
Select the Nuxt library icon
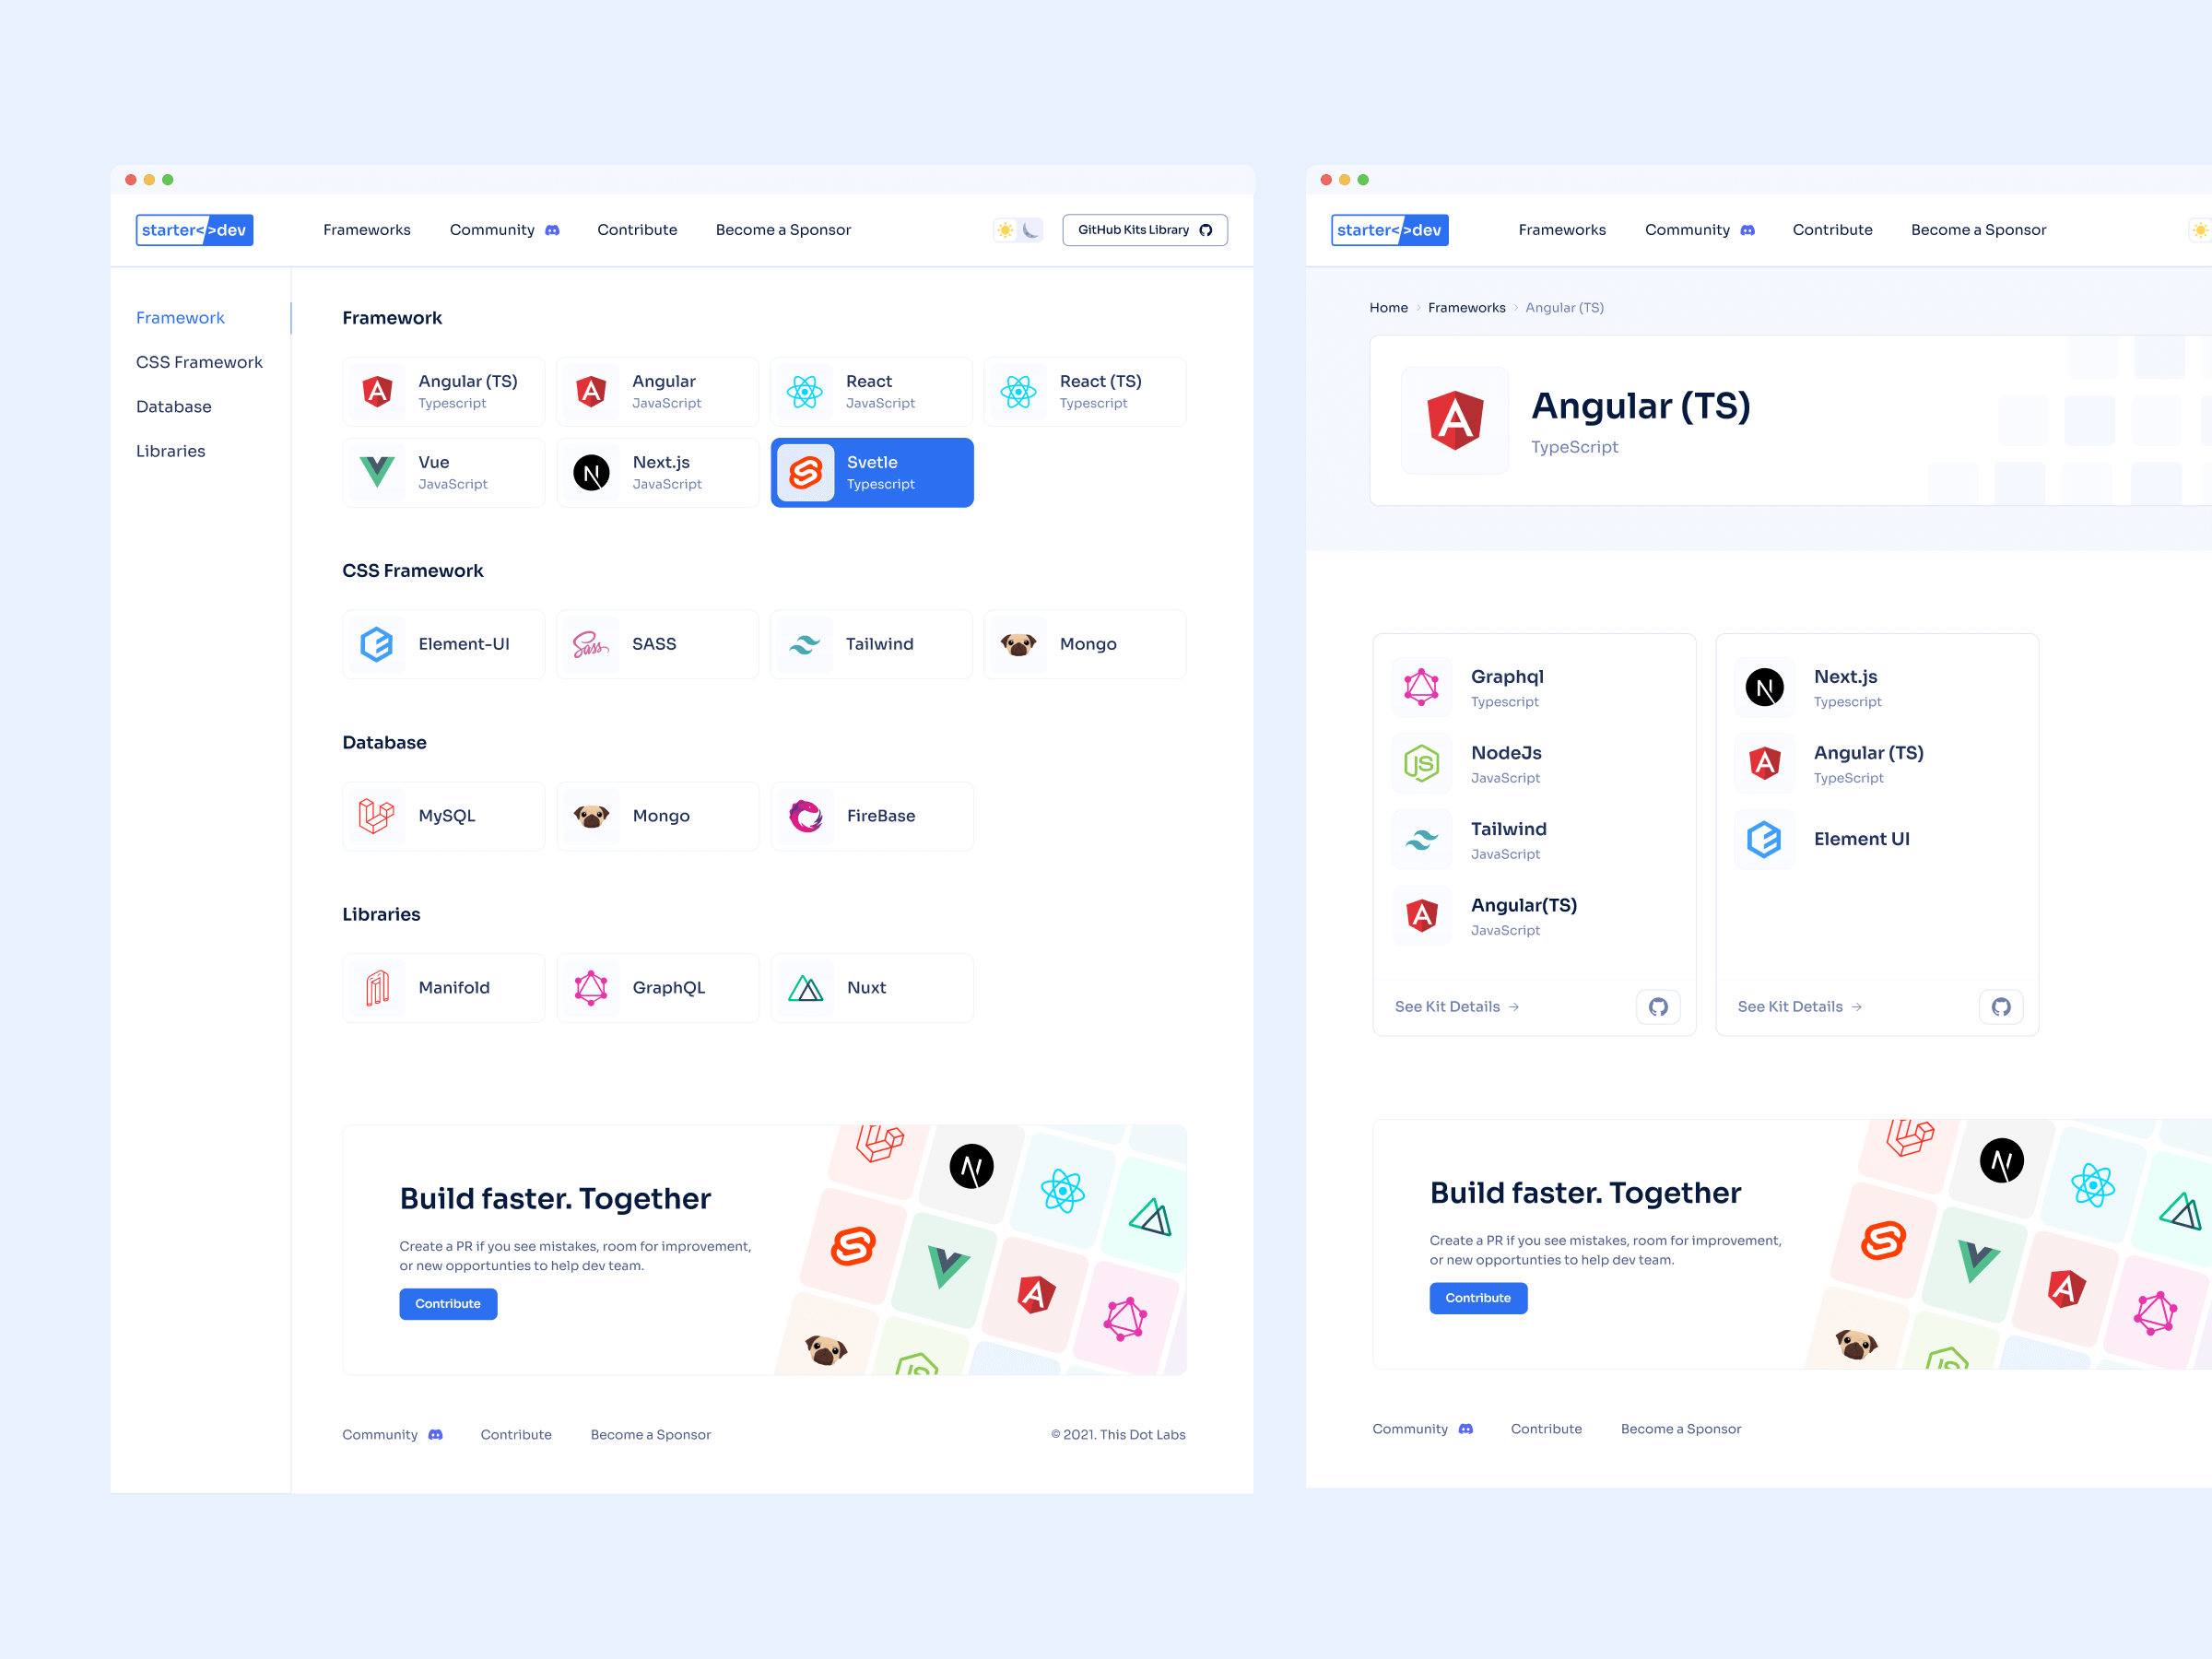pyautogui.click(x=806, y=986)
